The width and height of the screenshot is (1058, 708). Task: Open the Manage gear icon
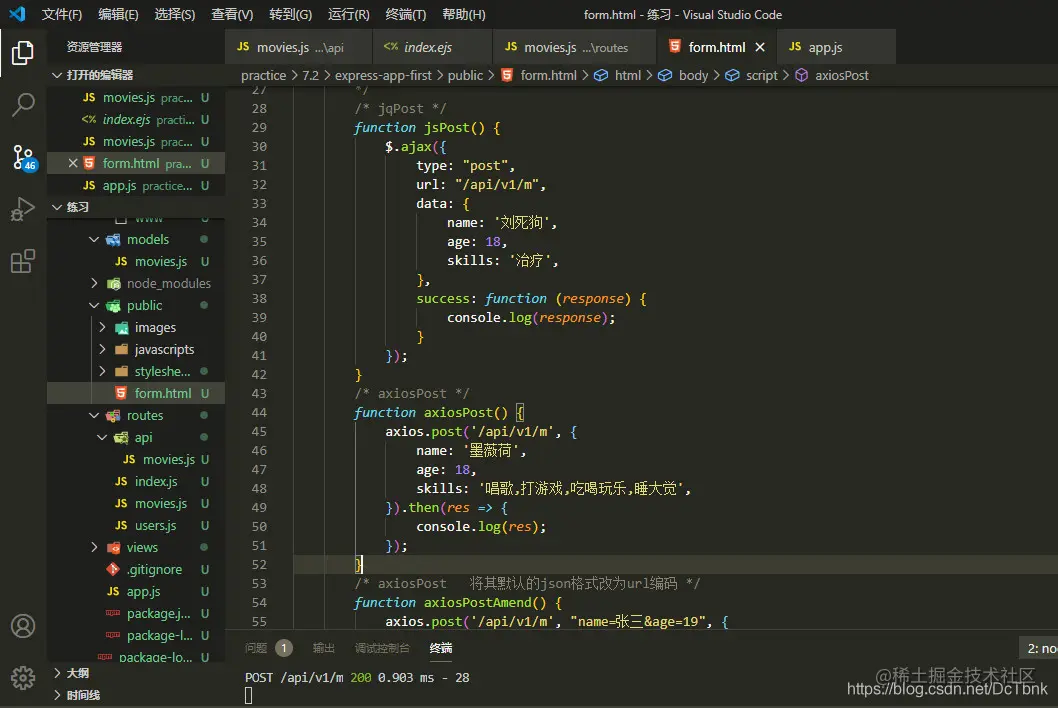23,677
